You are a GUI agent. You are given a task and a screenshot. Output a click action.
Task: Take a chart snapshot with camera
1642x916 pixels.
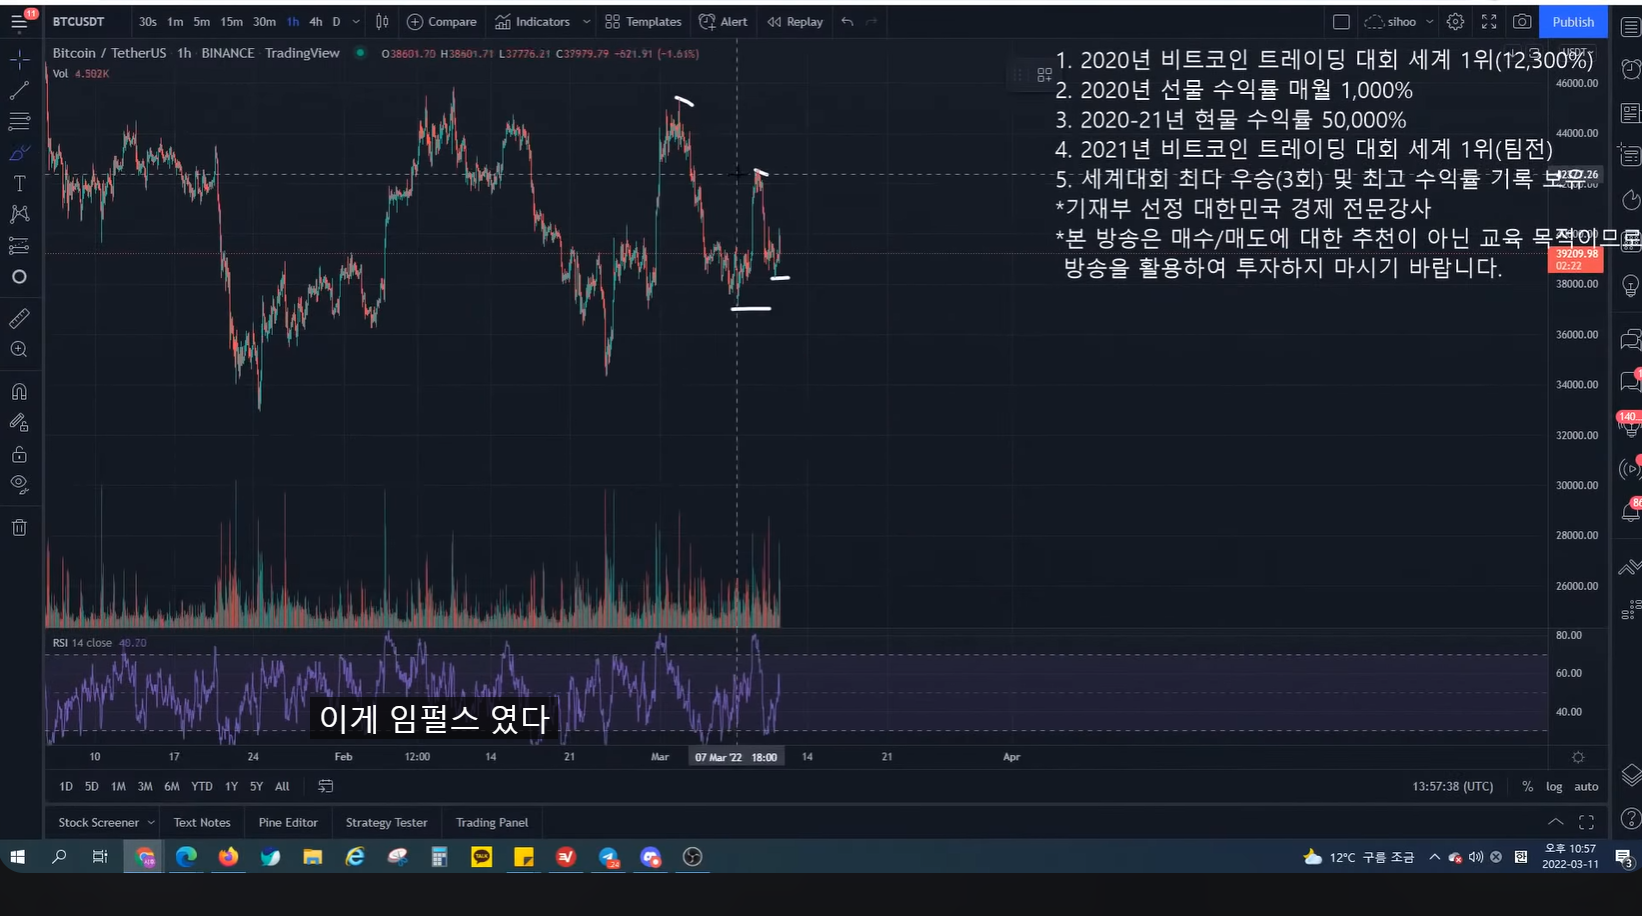coord(1522,22)
